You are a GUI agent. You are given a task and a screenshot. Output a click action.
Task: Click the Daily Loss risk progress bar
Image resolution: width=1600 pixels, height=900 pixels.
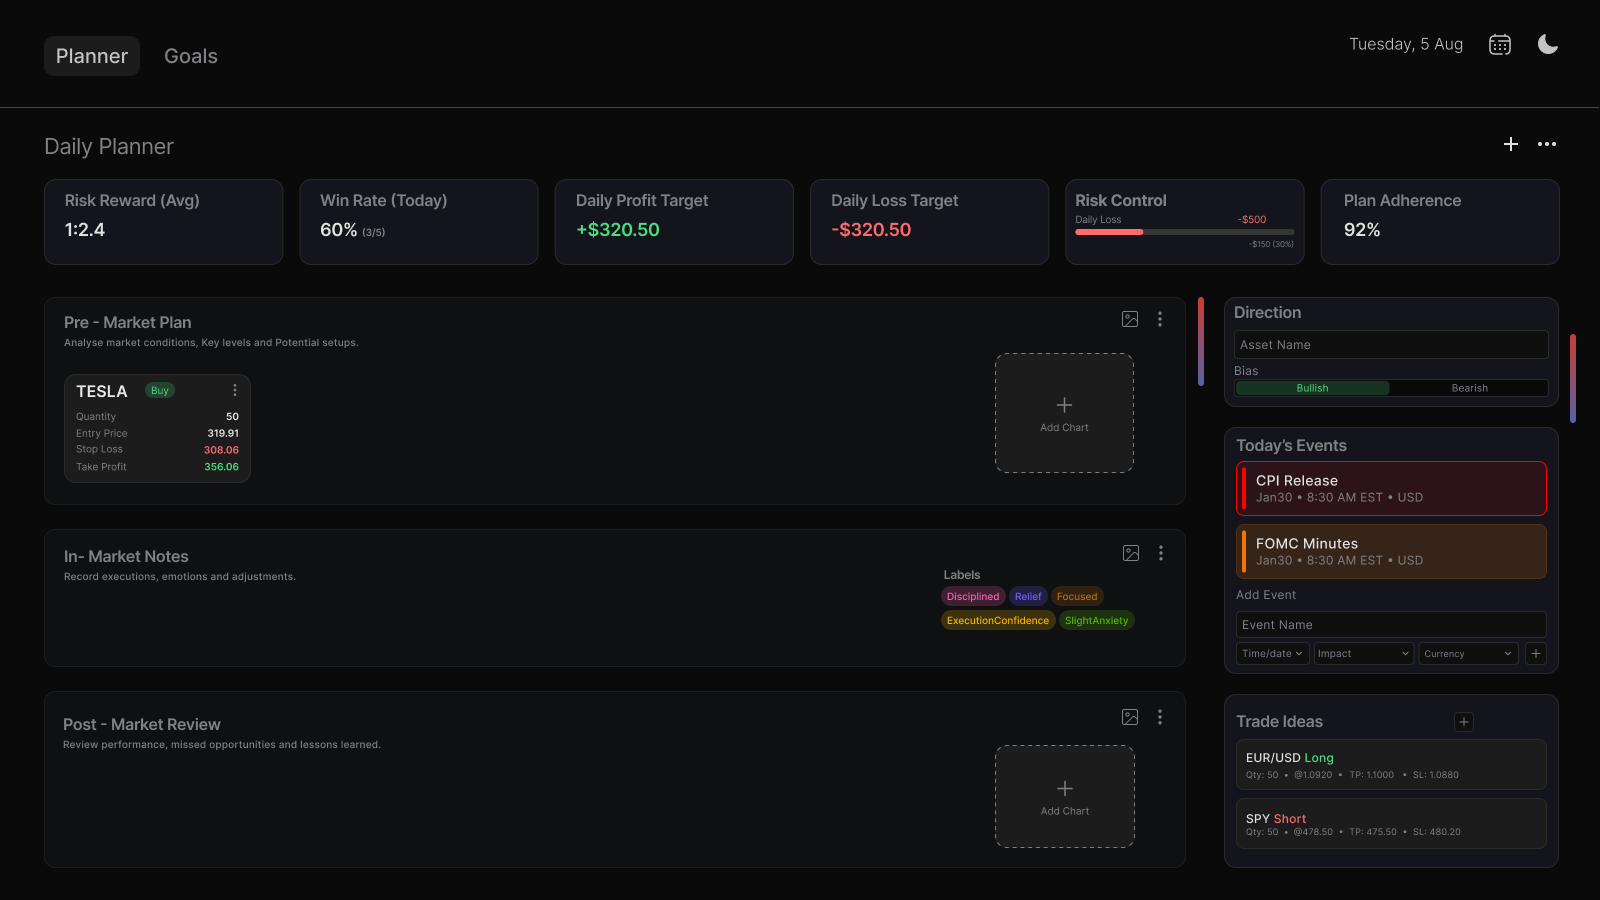coord(1184,232)
